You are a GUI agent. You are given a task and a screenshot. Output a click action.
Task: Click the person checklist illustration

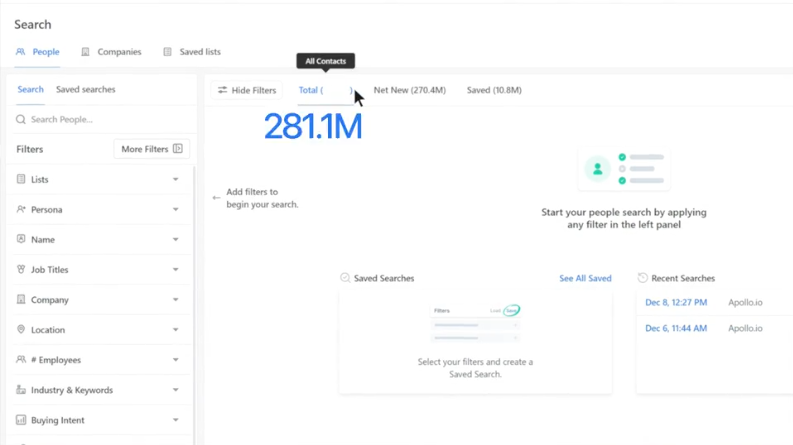click(x=624, y=169)
